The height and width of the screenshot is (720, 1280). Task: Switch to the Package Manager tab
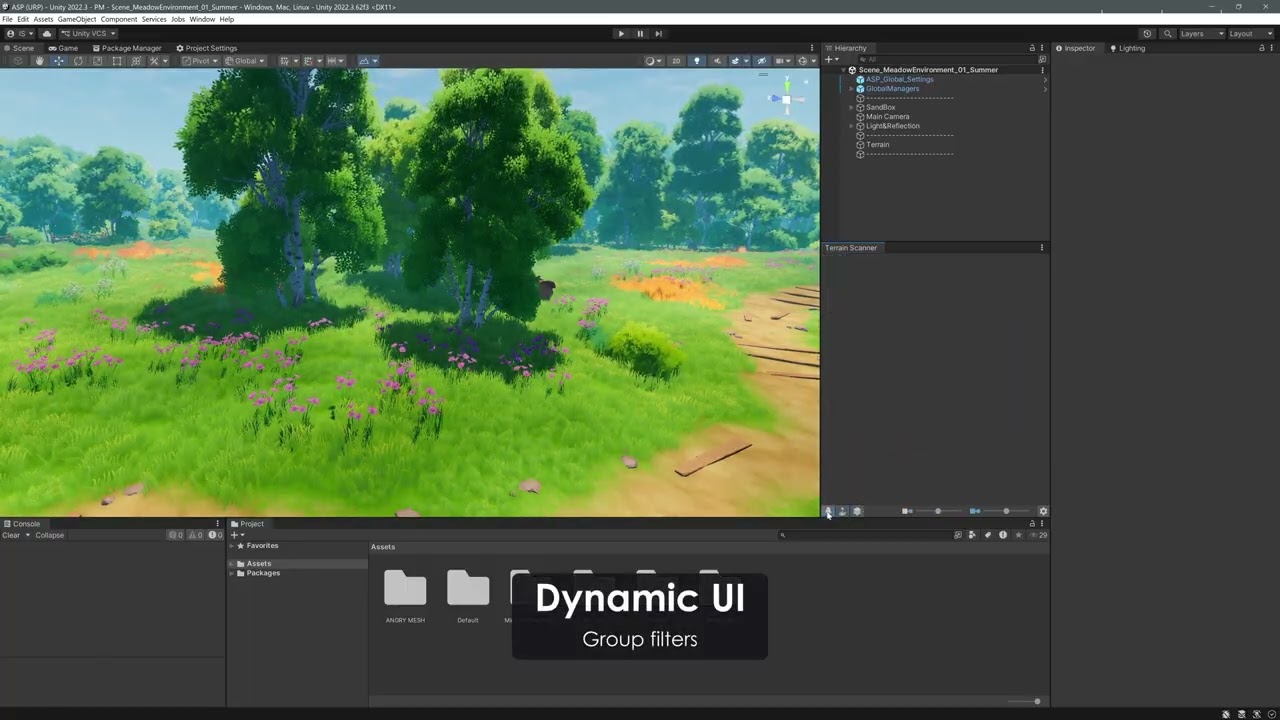coord(126,48)
